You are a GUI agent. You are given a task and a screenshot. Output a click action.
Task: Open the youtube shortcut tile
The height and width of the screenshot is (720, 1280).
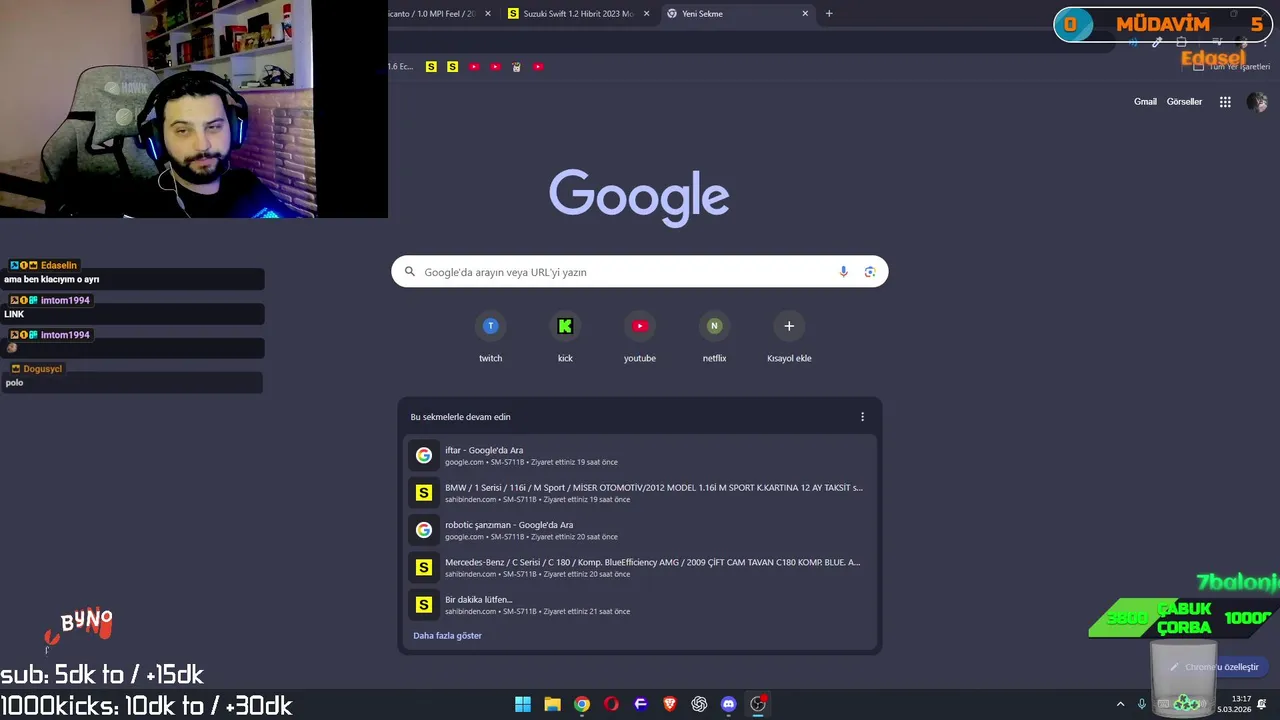640,338
